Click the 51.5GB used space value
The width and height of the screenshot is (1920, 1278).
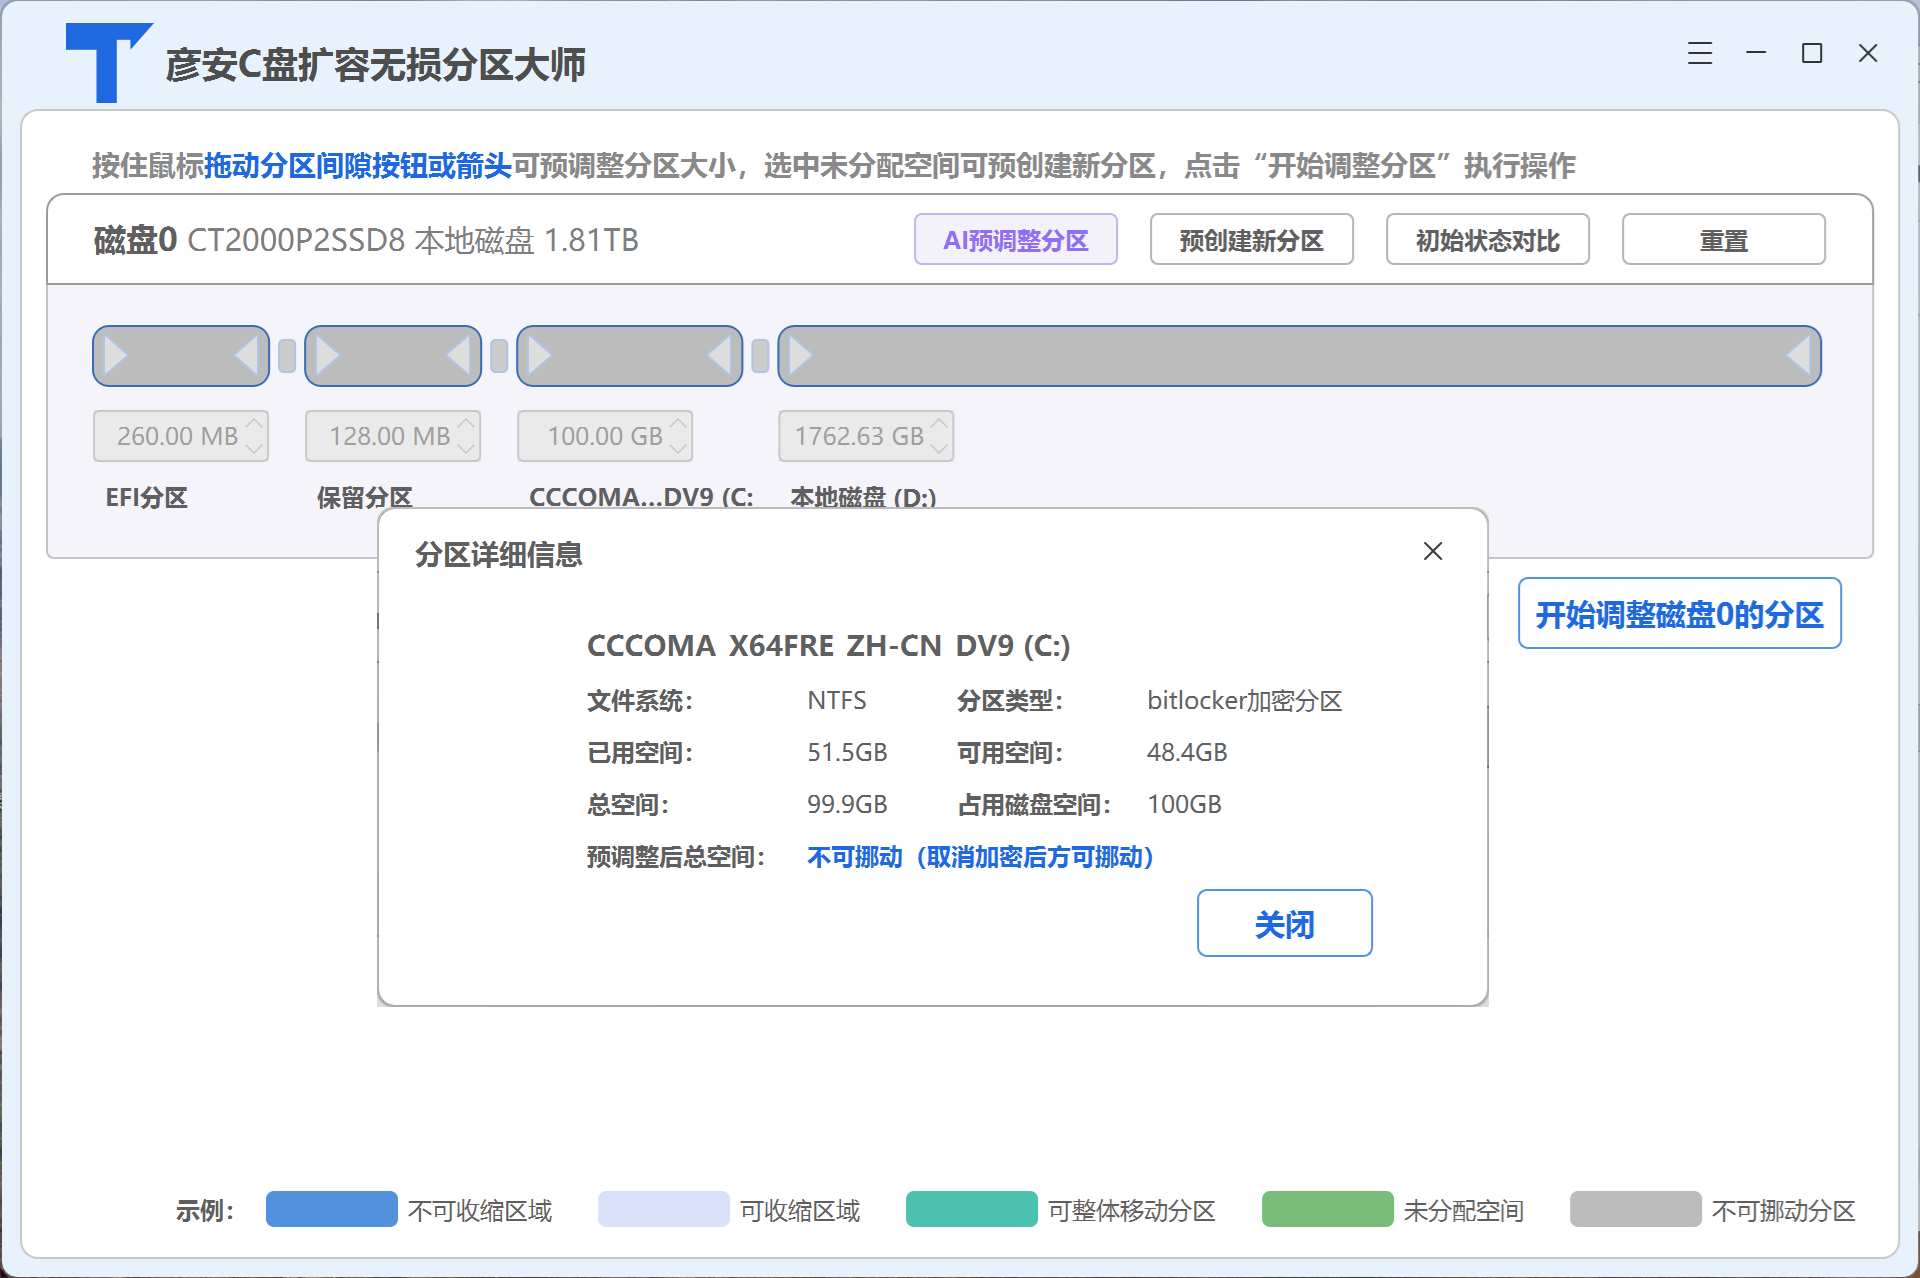pyautogui.click(x=847, y=753)
